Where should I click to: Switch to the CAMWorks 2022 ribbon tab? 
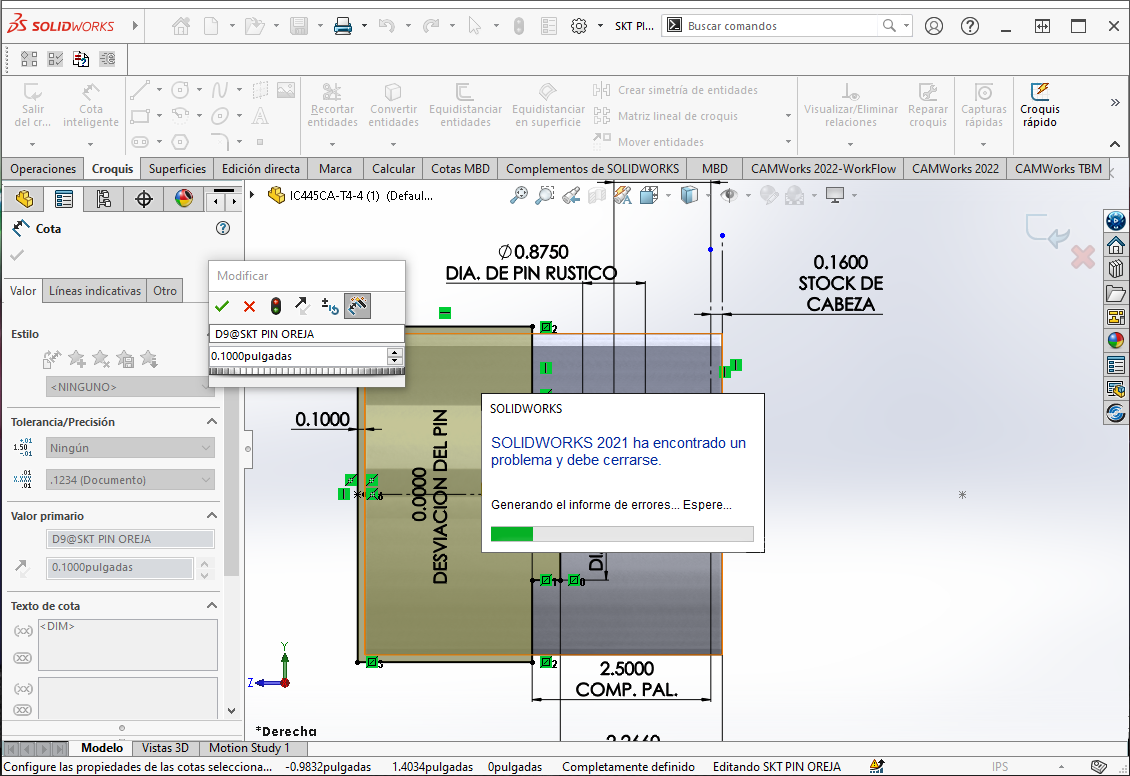tap(956, 169)
